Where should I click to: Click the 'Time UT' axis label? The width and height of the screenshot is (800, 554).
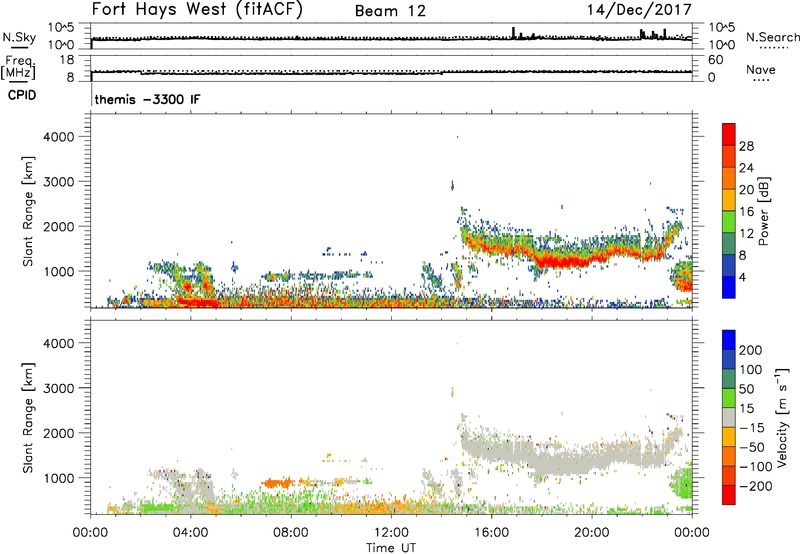[391, 548]
